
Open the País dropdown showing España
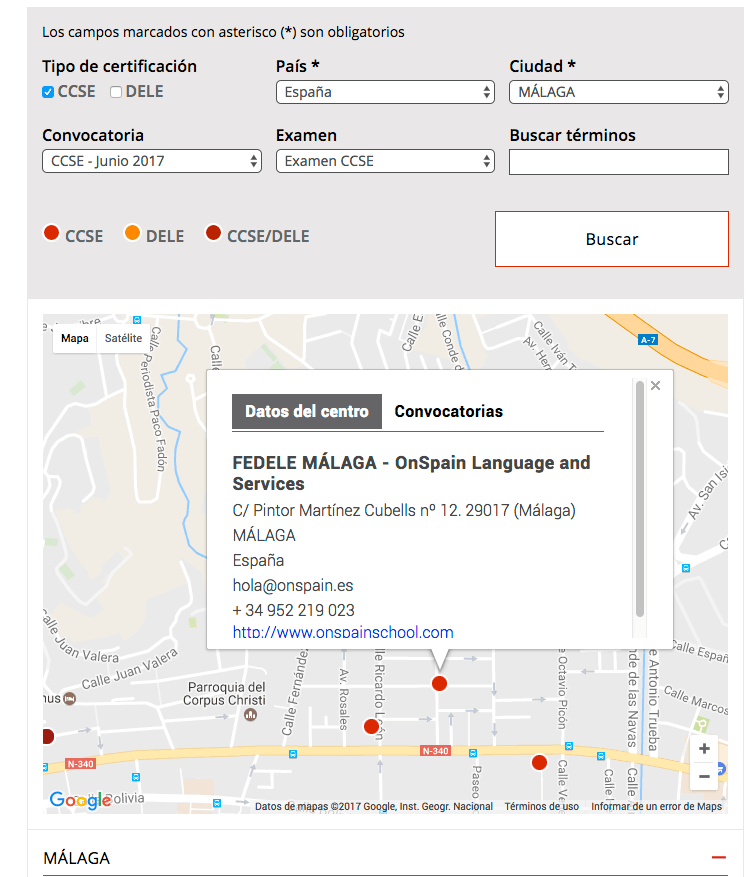385,92
